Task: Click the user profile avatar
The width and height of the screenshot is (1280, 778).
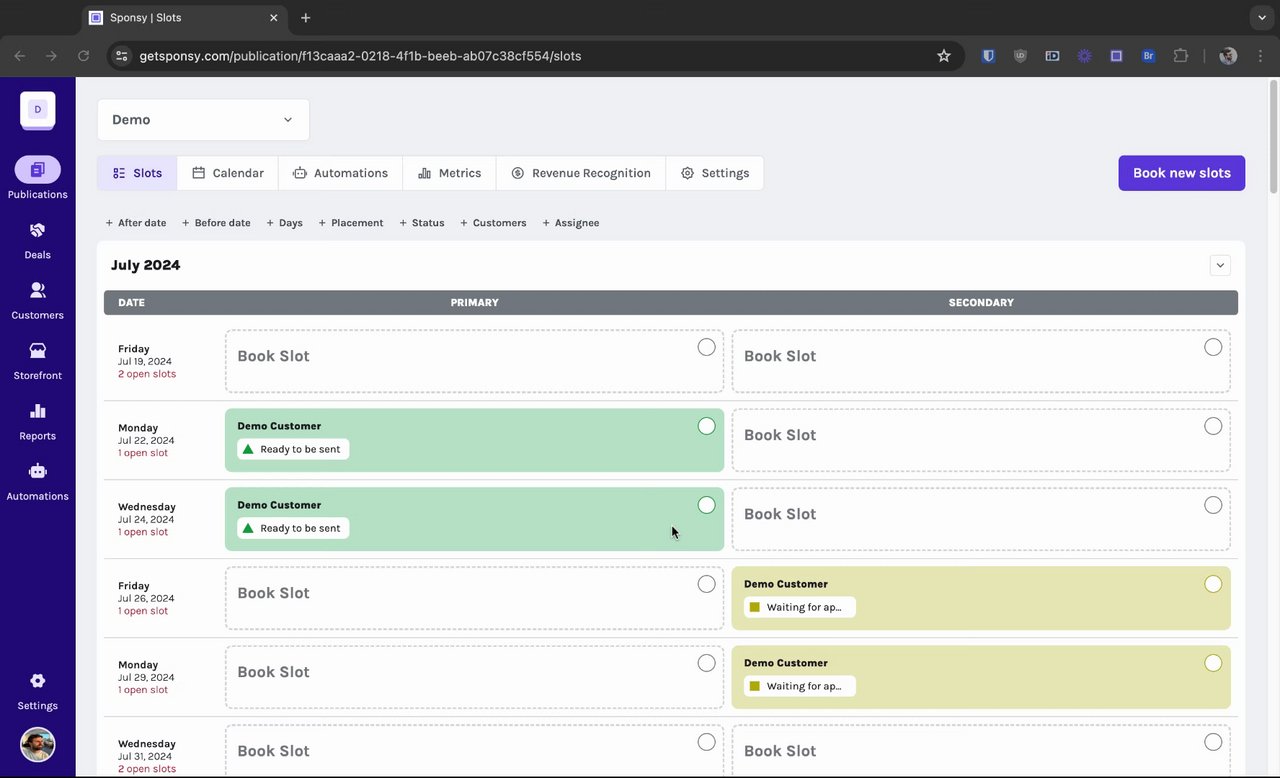Action: [x=37, y=744]
